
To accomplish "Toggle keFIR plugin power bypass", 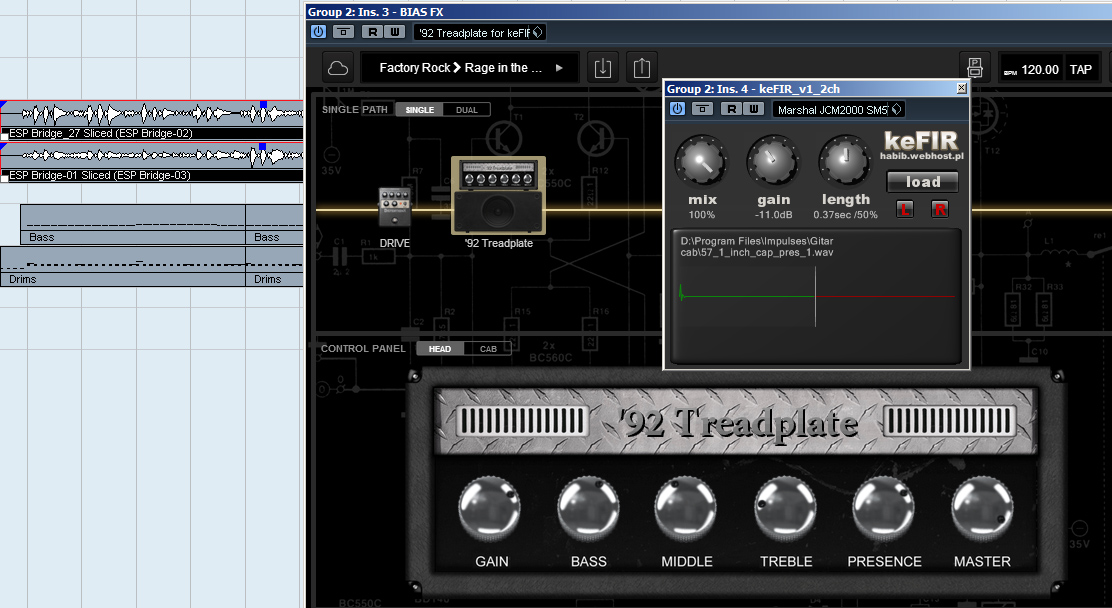I will click(x=677, y=109).
